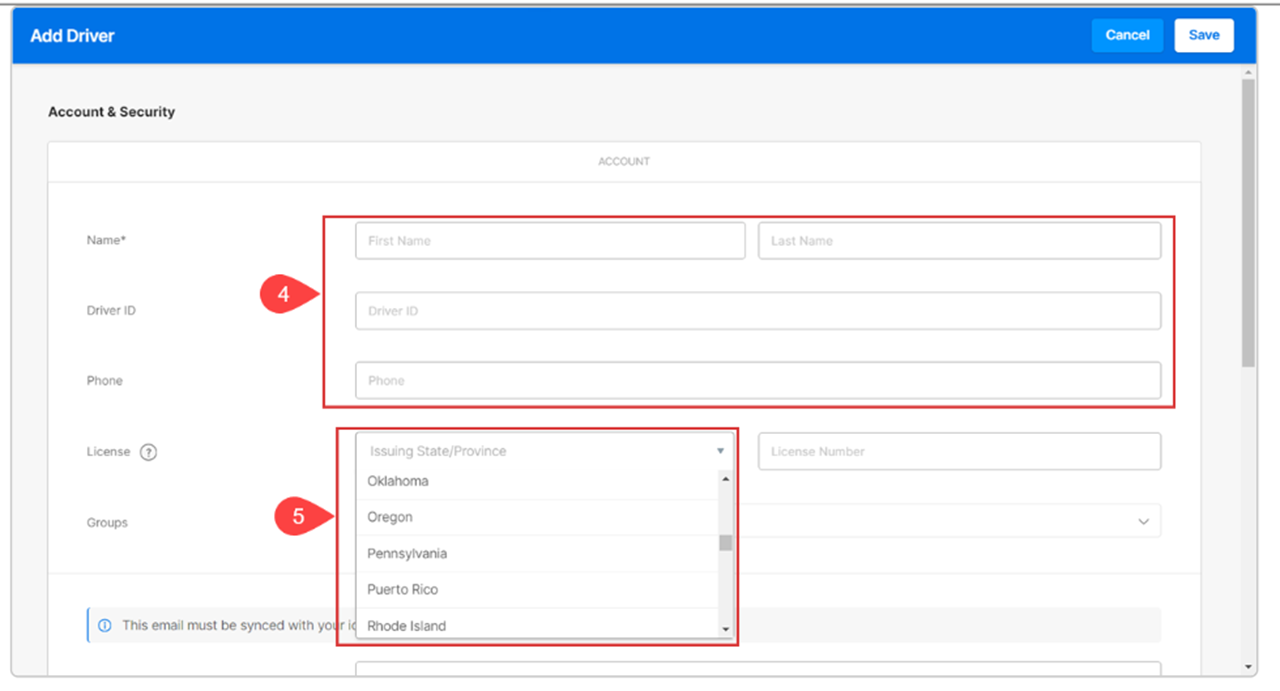Click the Driver ID label
This screenshot has height=691, width=1280.
111,311
